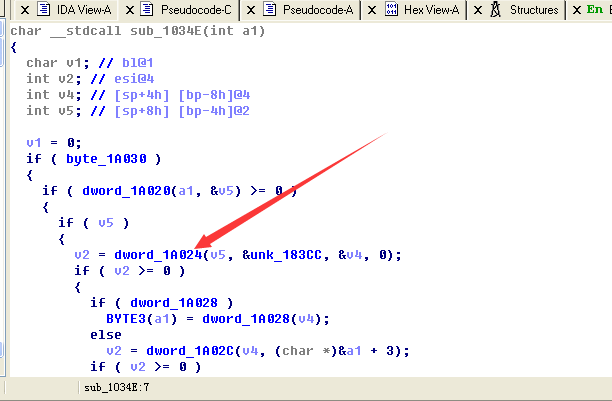612x401 pixels.
Task: Open the Hex View-A tab
Action: [432, 10]
